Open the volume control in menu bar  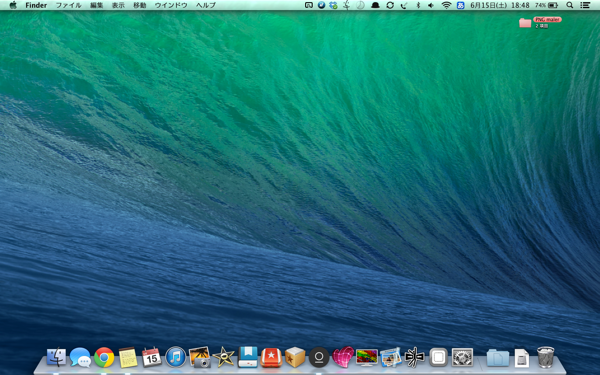pyautogui.click(x=431, y=5)
